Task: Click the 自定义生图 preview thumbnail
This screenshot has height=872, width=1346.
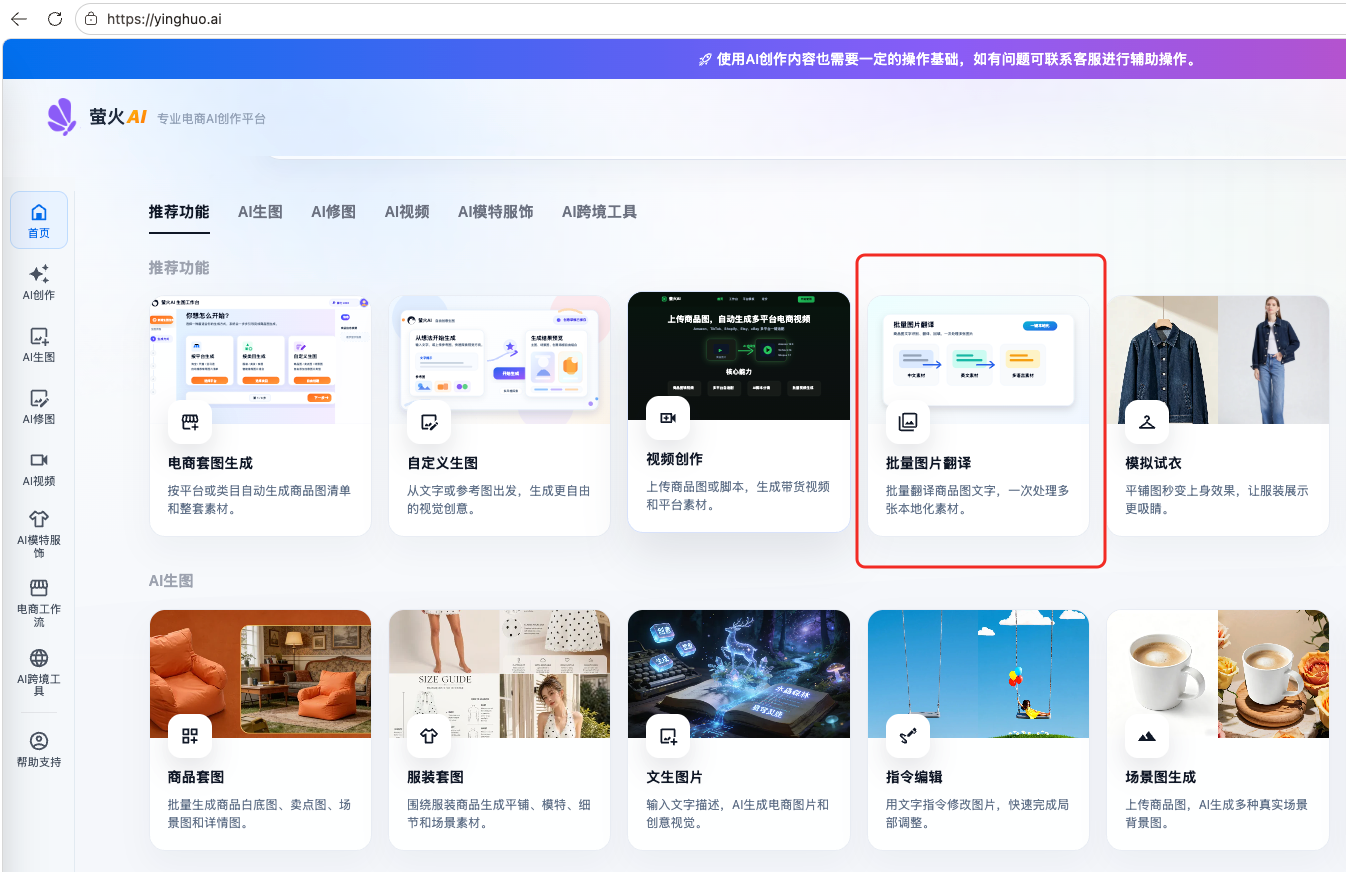Action: click(499, 360)
